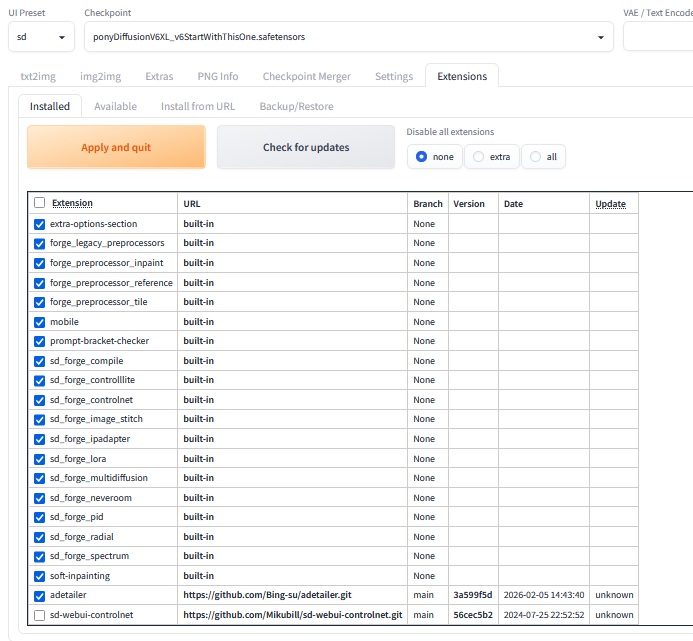Open the UI Preset dropdown

click(41, 37)
